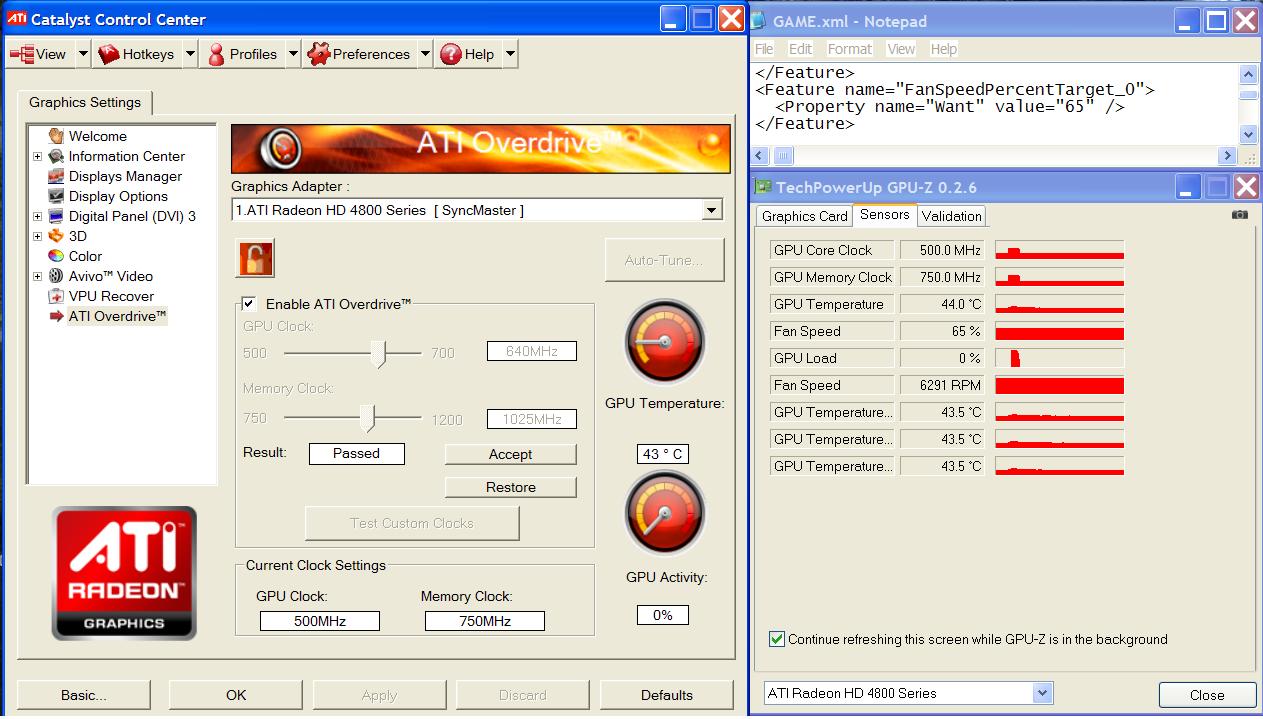The width and height of the screenshot is (1263, 719).
Task: Open the Graphics Adapter dropdown
Action: pos(712,210)
